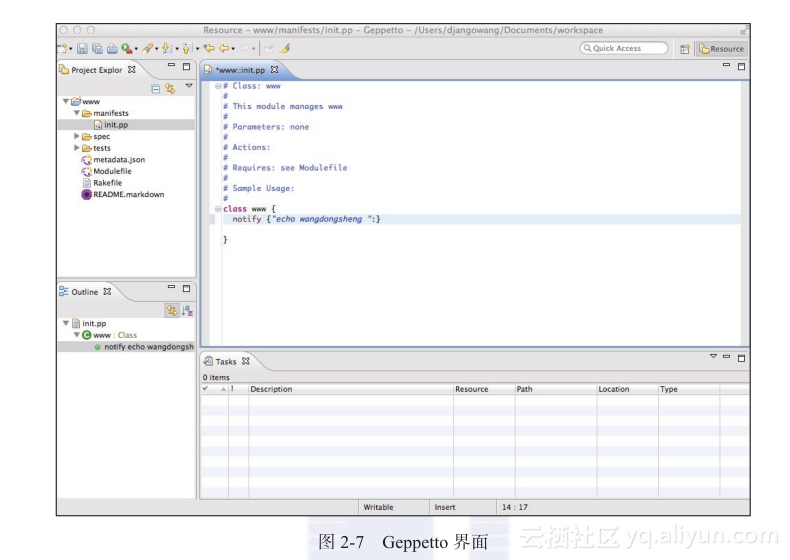This screenshot has height=560, width=790.
Task: Open the Tasks view menu triangle
Action: 713,356
